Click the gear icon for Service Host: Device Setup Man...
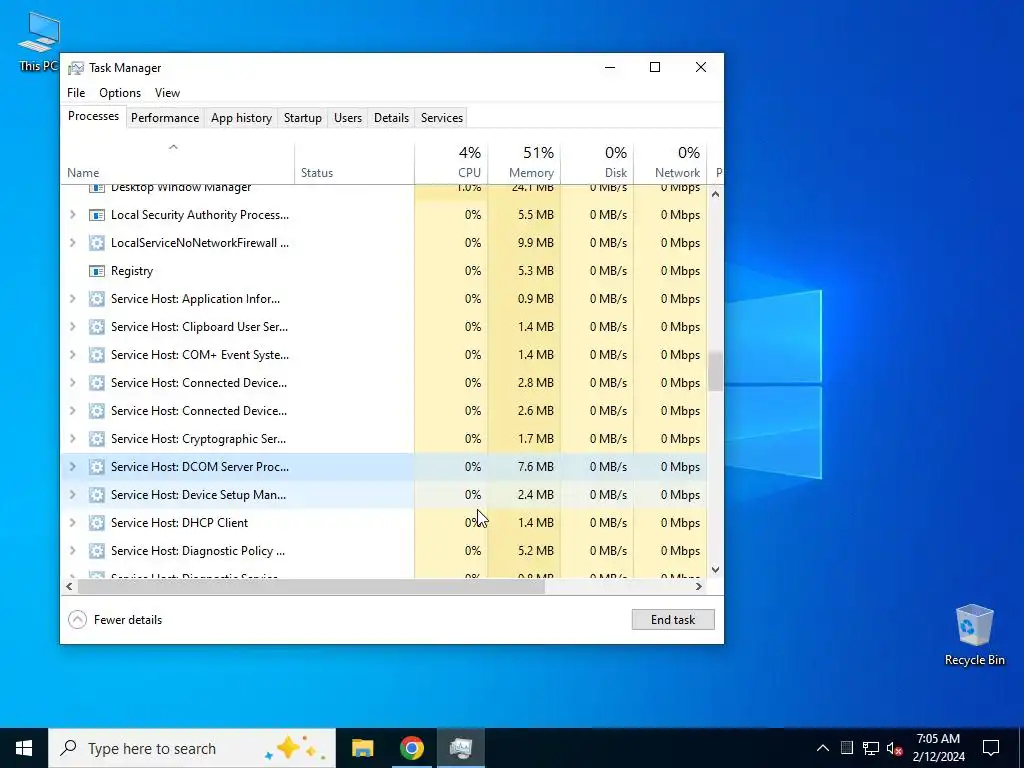 coord(97,495)
